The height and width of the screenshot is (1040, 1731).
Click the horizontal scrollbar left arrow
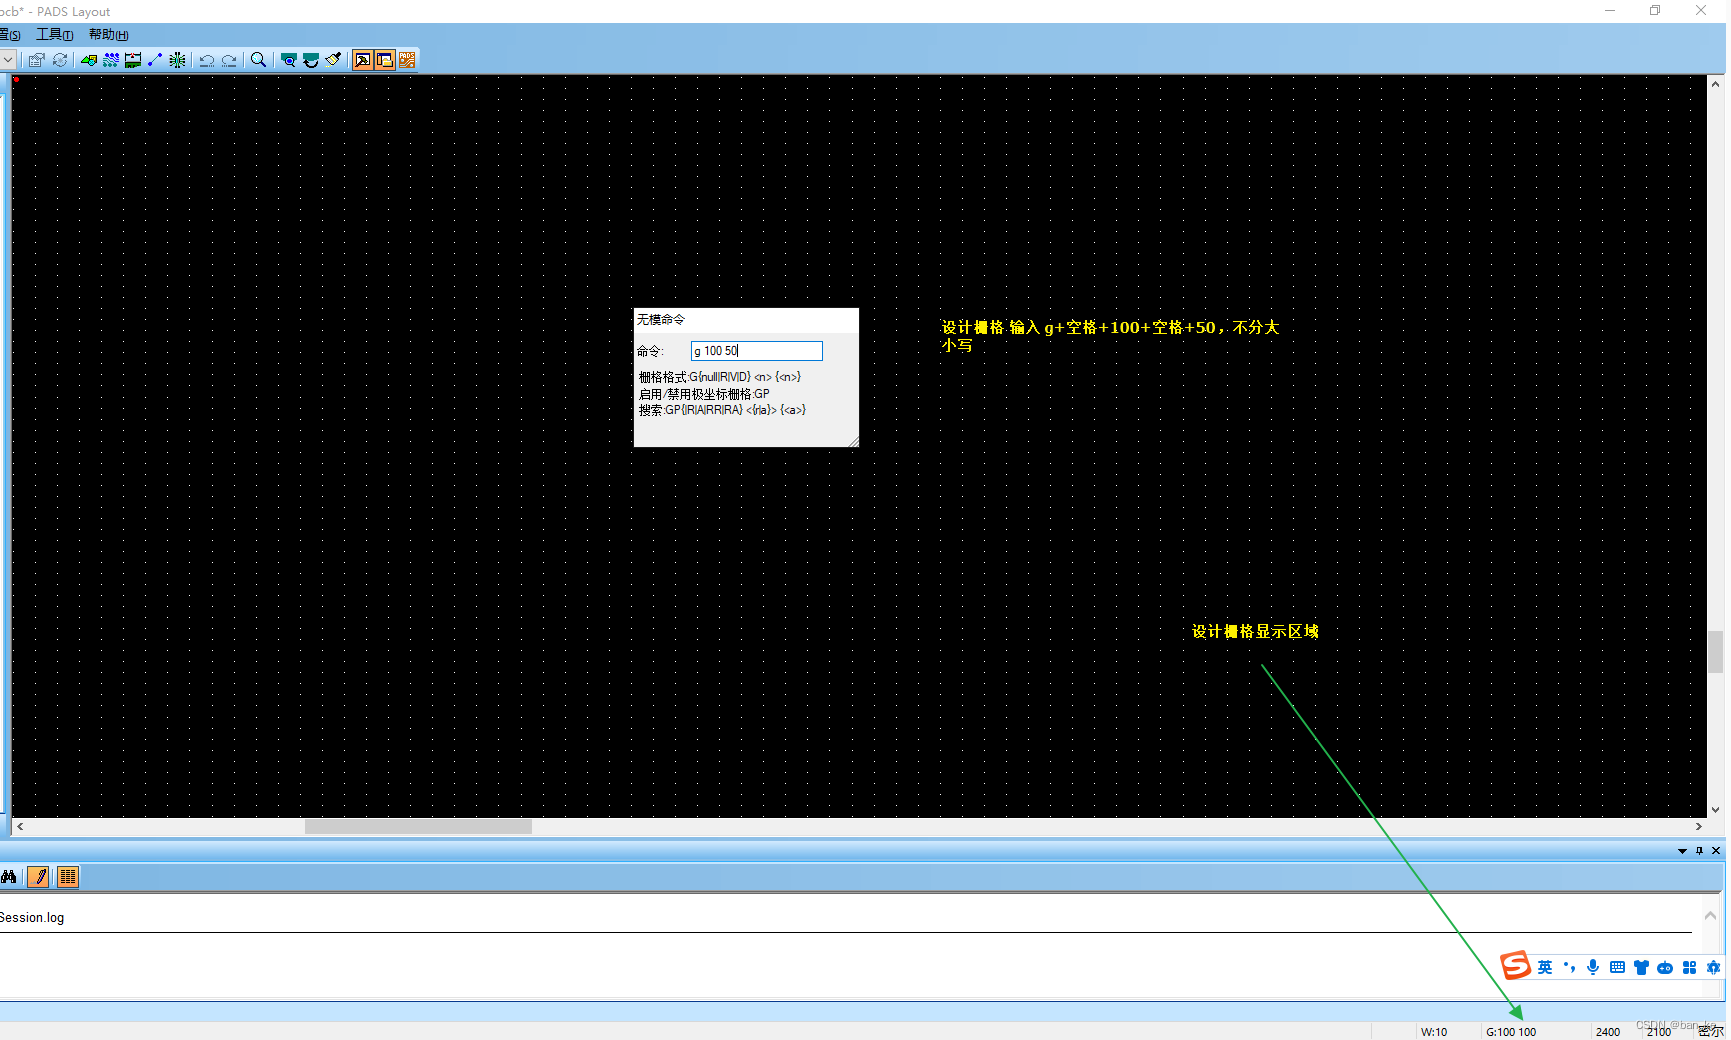(x=20, y=827)
